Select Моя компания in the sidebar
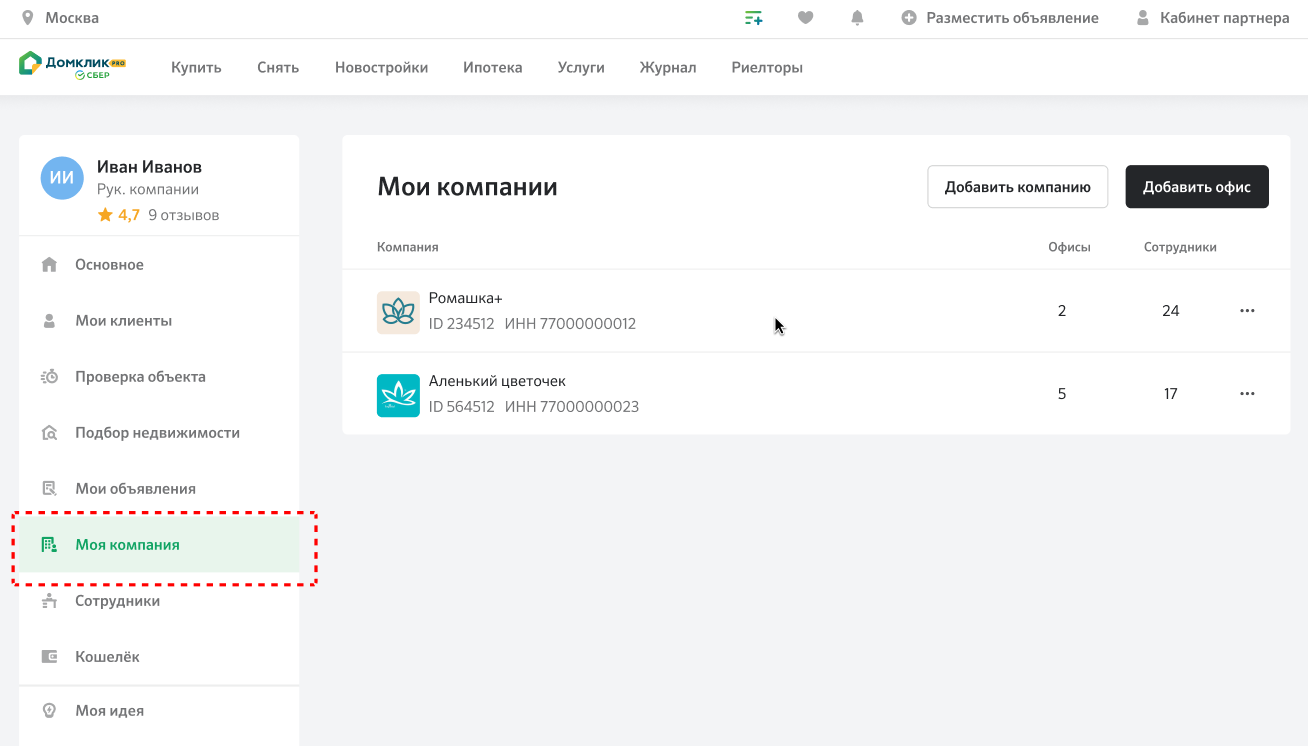Viewport: 1308px width, 746px height. [x=159, y=545]
